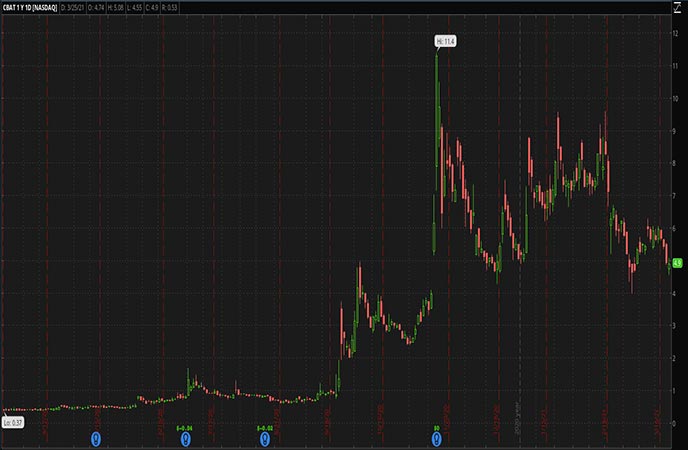Click the L: 4.55 low price readout
The width and height of the screenshot is (688, 450).
pyautogui.click(x=135, y=8)
